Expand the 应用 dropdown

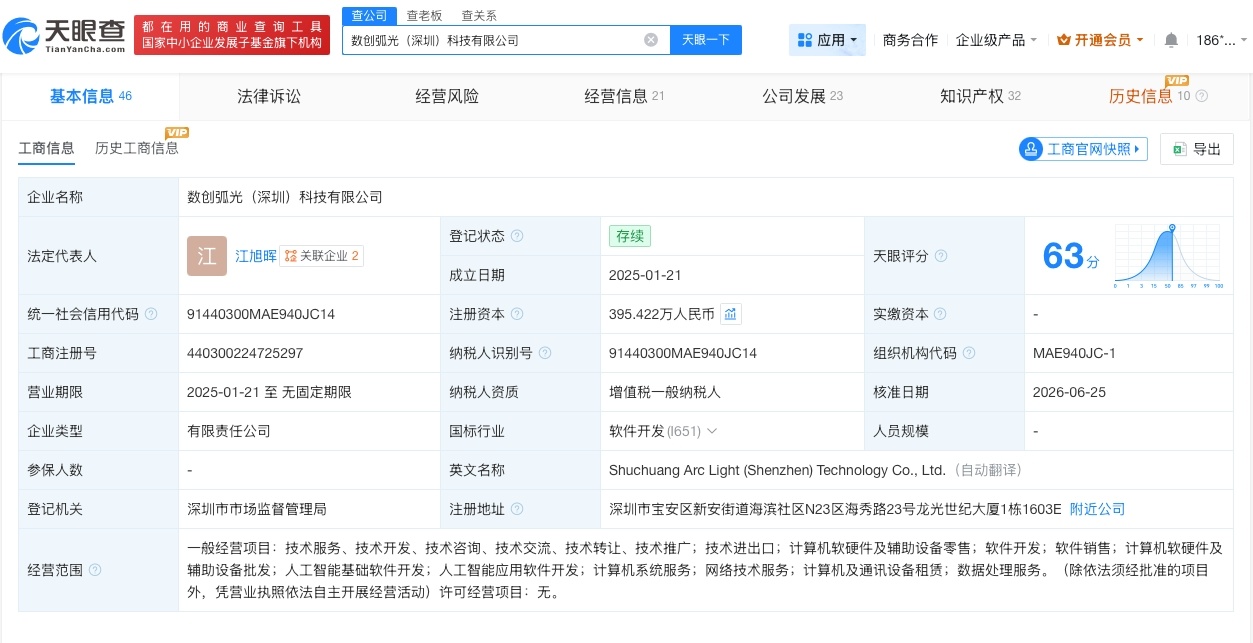tap(854, 41)
